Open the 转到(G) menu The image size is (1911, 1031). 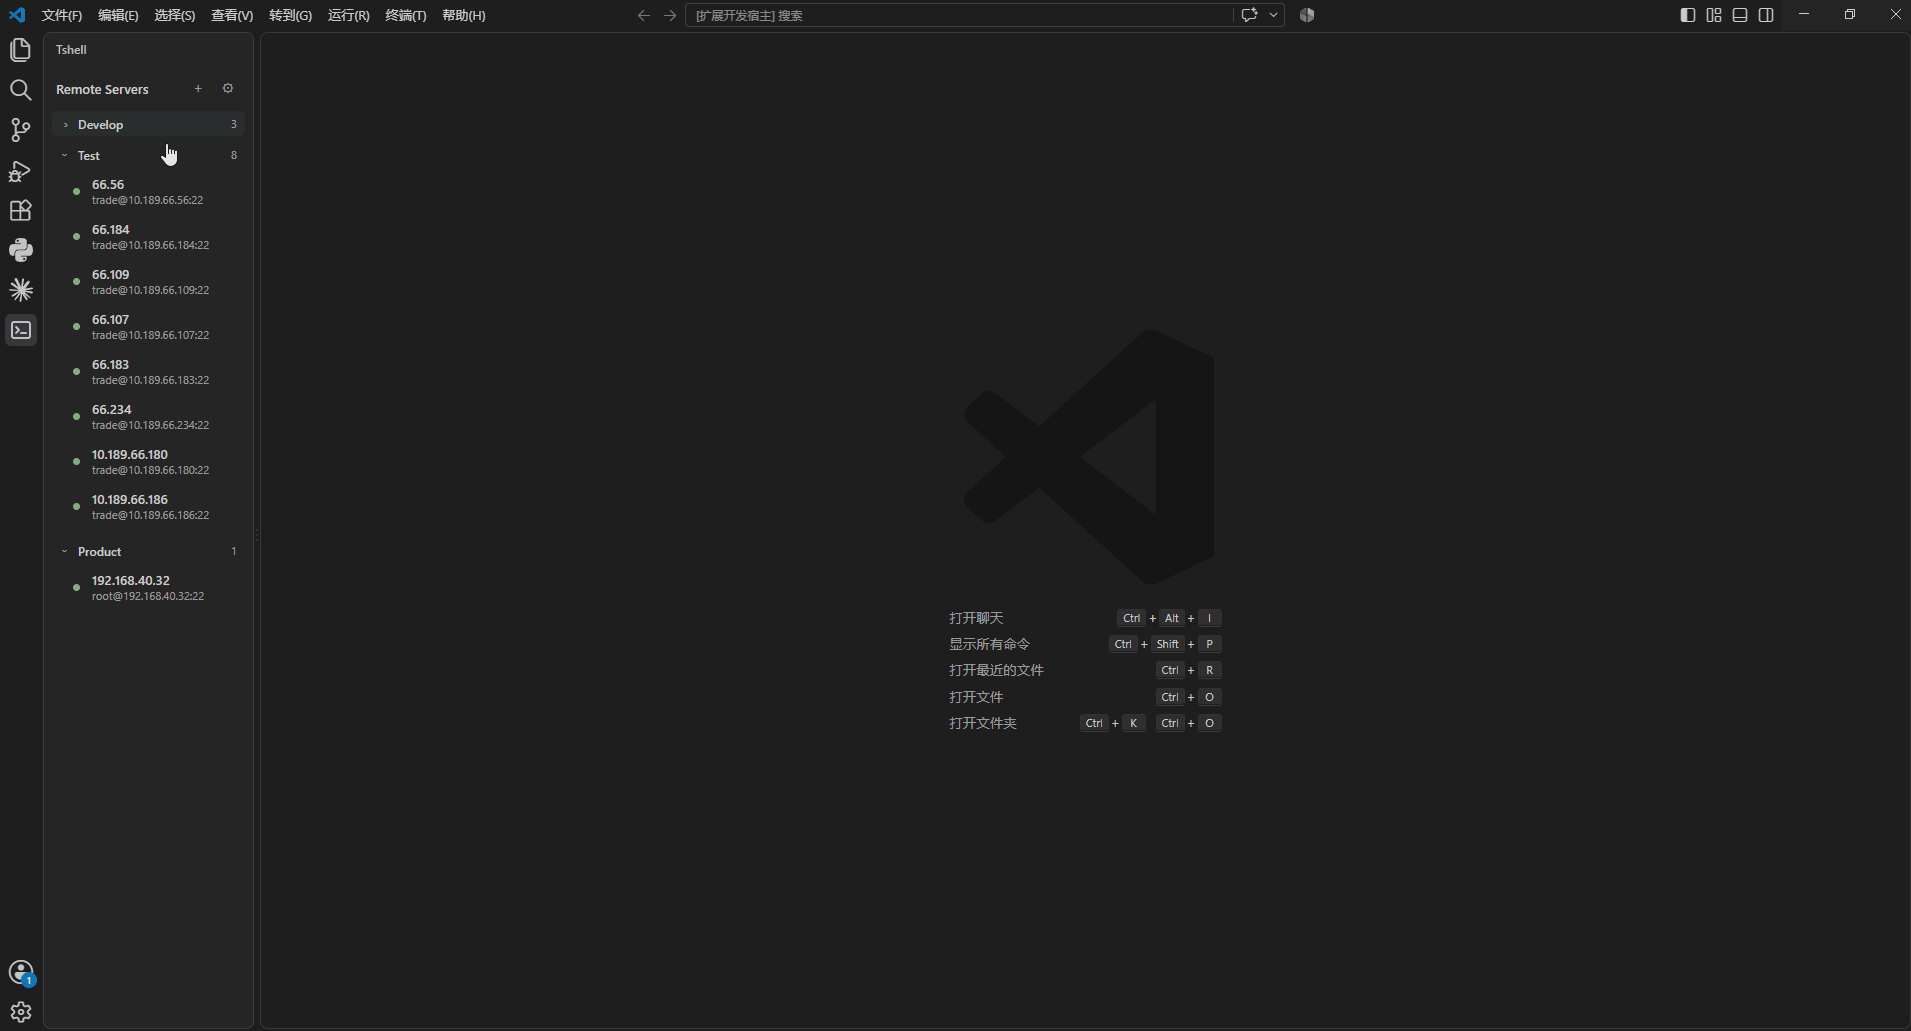pos(290,15)
